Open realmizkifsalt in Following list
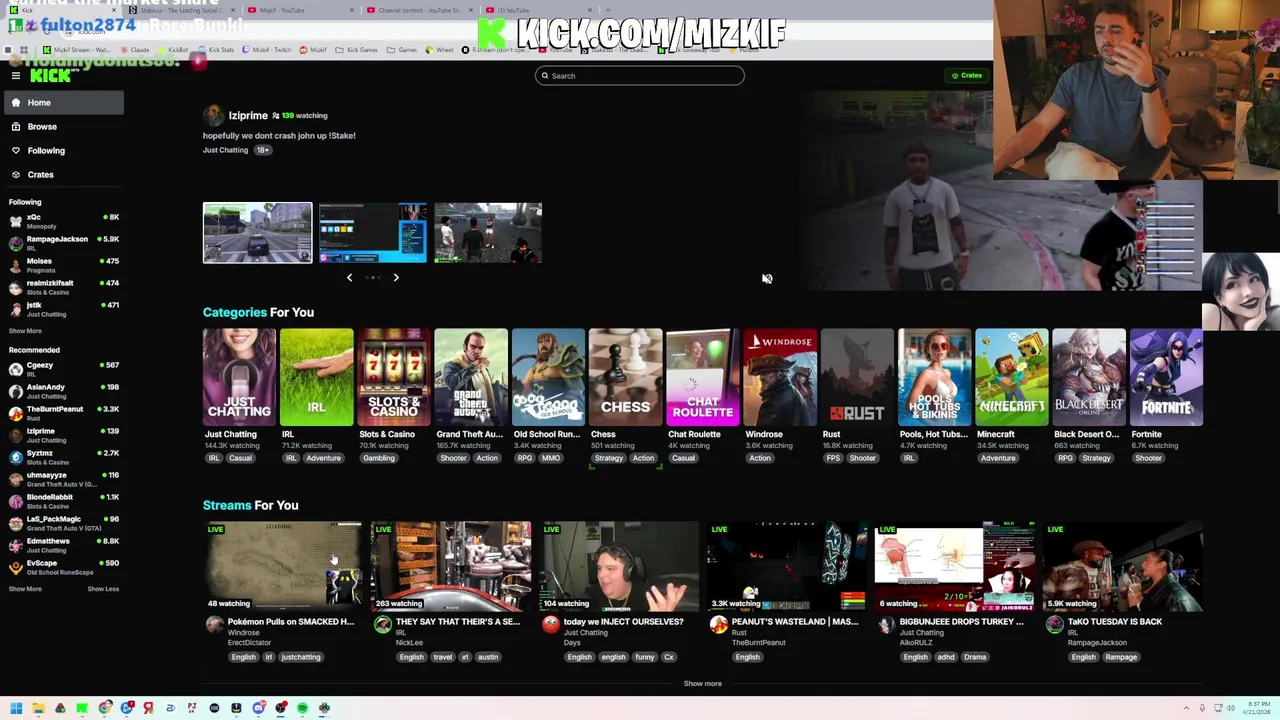This screenshot has width=1280, height=720. click(x=64, y=287)
